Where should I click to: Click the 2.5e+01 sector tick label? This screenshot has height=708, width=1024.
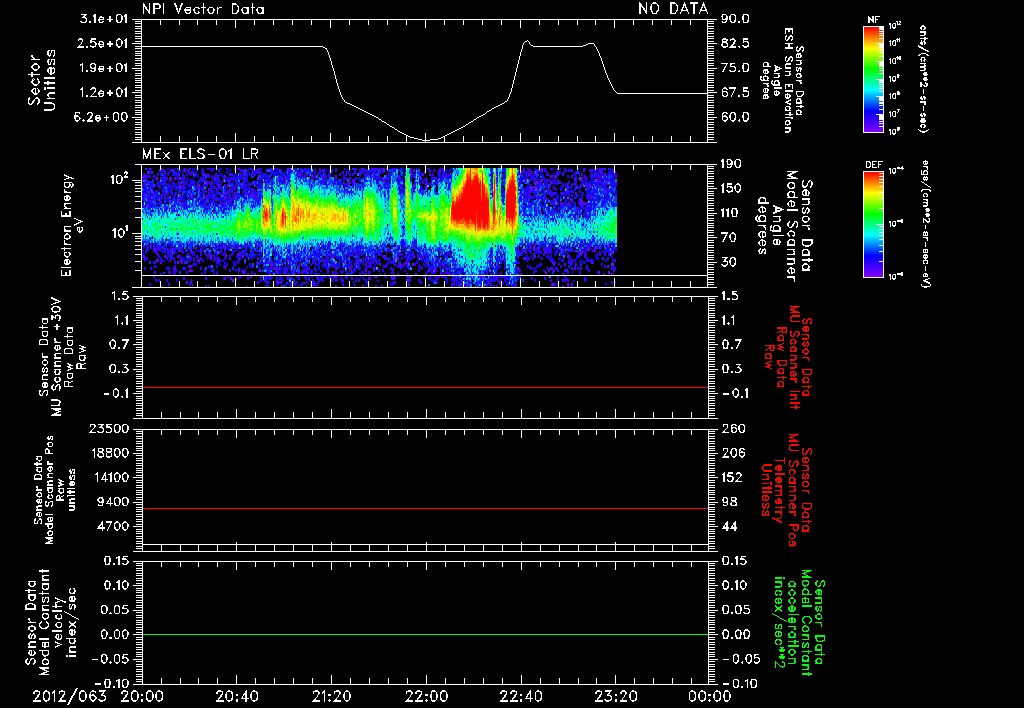tap(103, 44)
